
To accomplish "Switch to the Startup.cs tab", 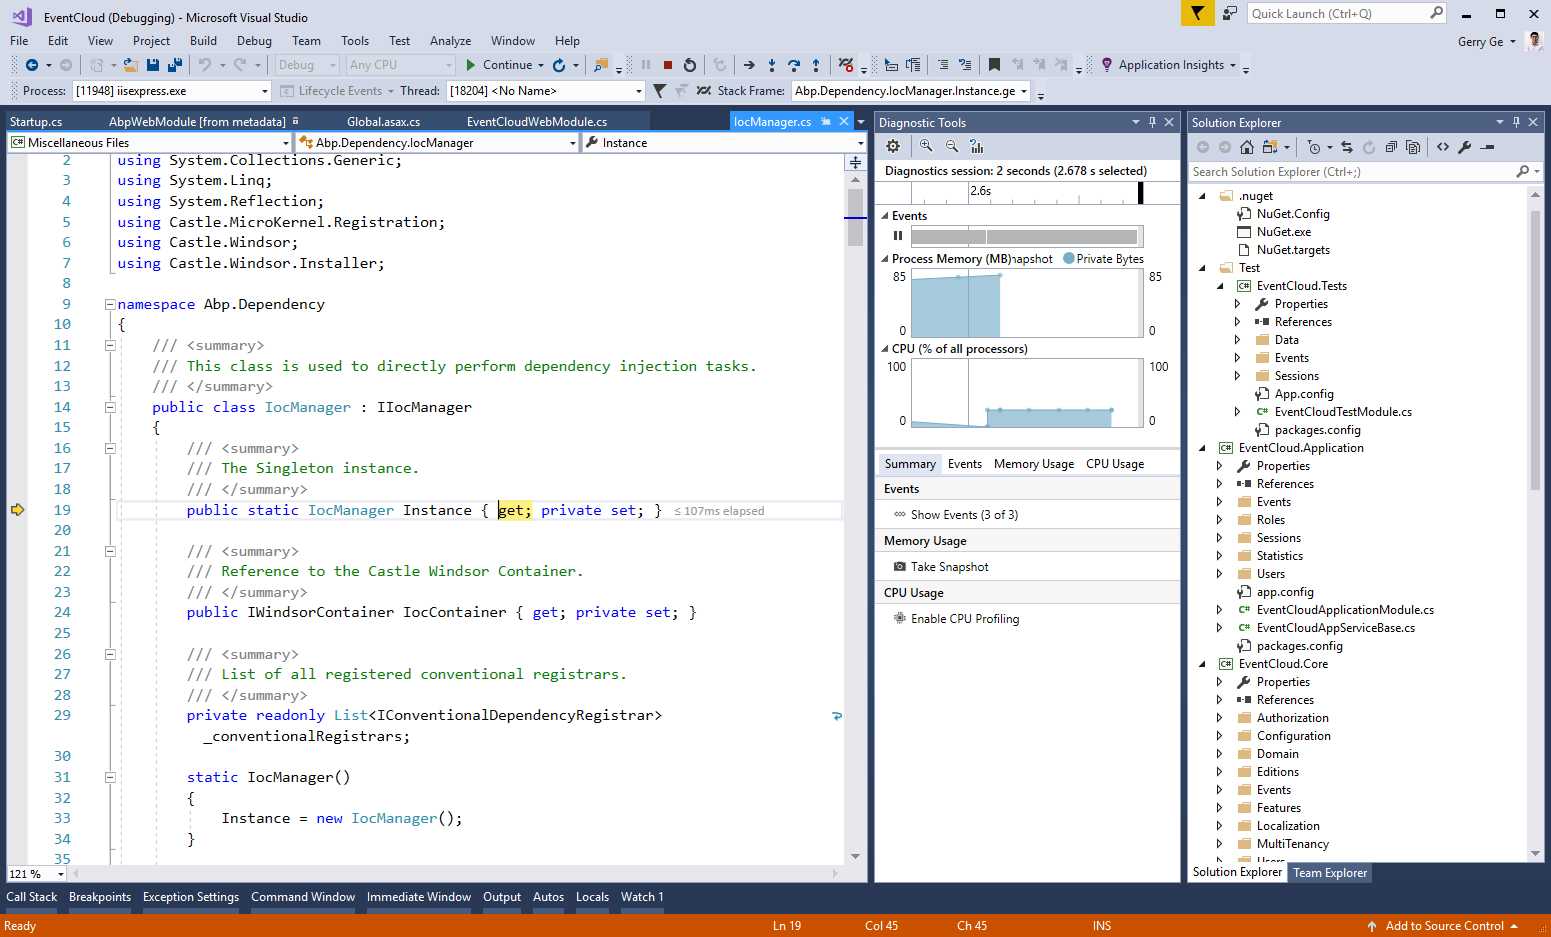I will pos(36,122).
